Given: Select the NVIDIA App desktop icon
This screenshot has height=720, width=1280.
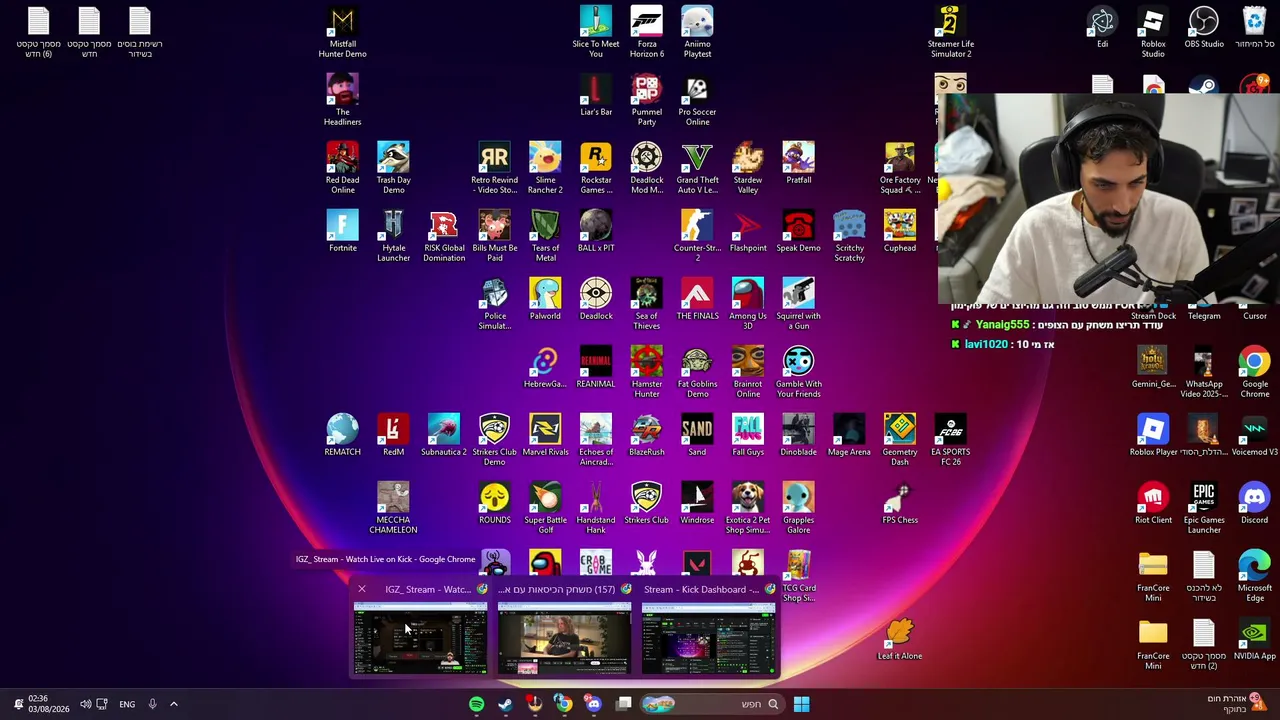Looking at the screenshot, I should tap(1254, 639).
